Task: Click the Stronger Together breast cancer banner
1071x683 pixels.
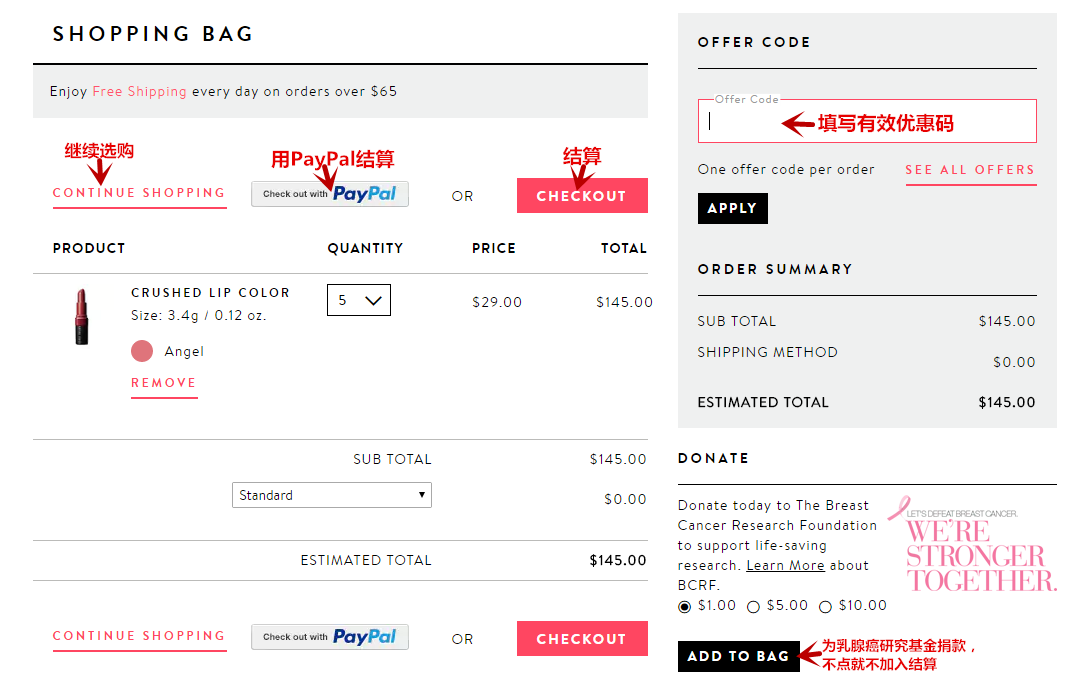Action: coord(973,544)
